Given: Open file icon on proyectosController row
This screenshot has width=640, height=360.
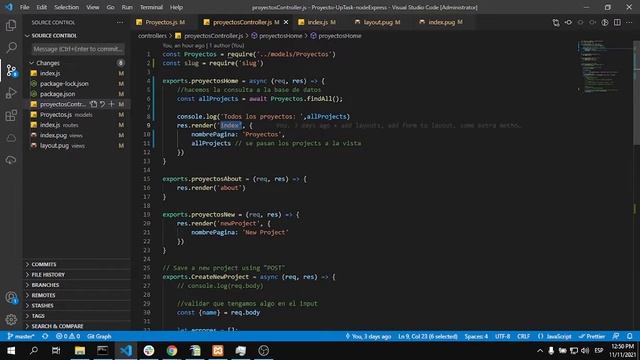Looking at the screenshot, I should click(93, 104).
